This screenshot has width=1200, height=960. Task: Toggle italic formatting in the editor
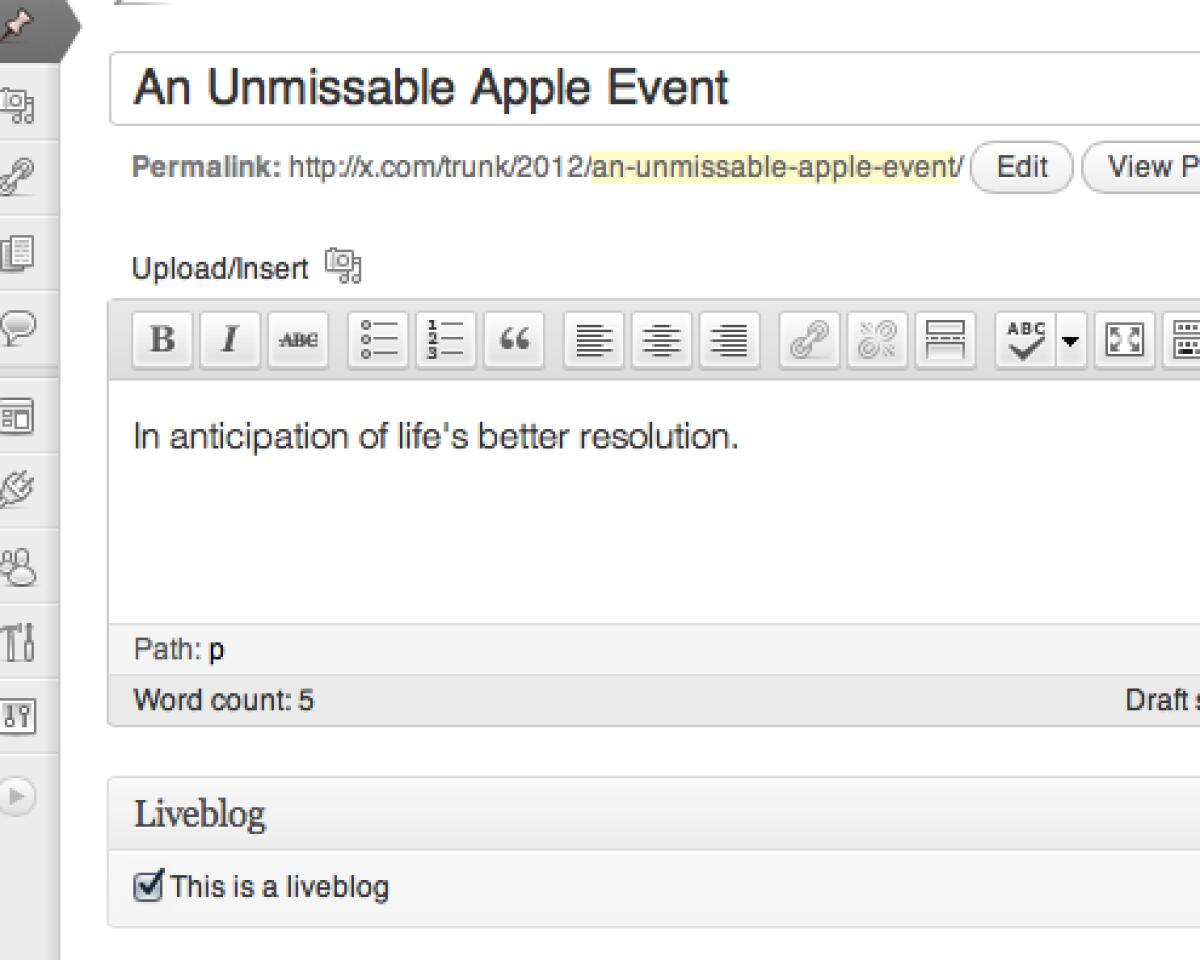[x=228, y=340]
